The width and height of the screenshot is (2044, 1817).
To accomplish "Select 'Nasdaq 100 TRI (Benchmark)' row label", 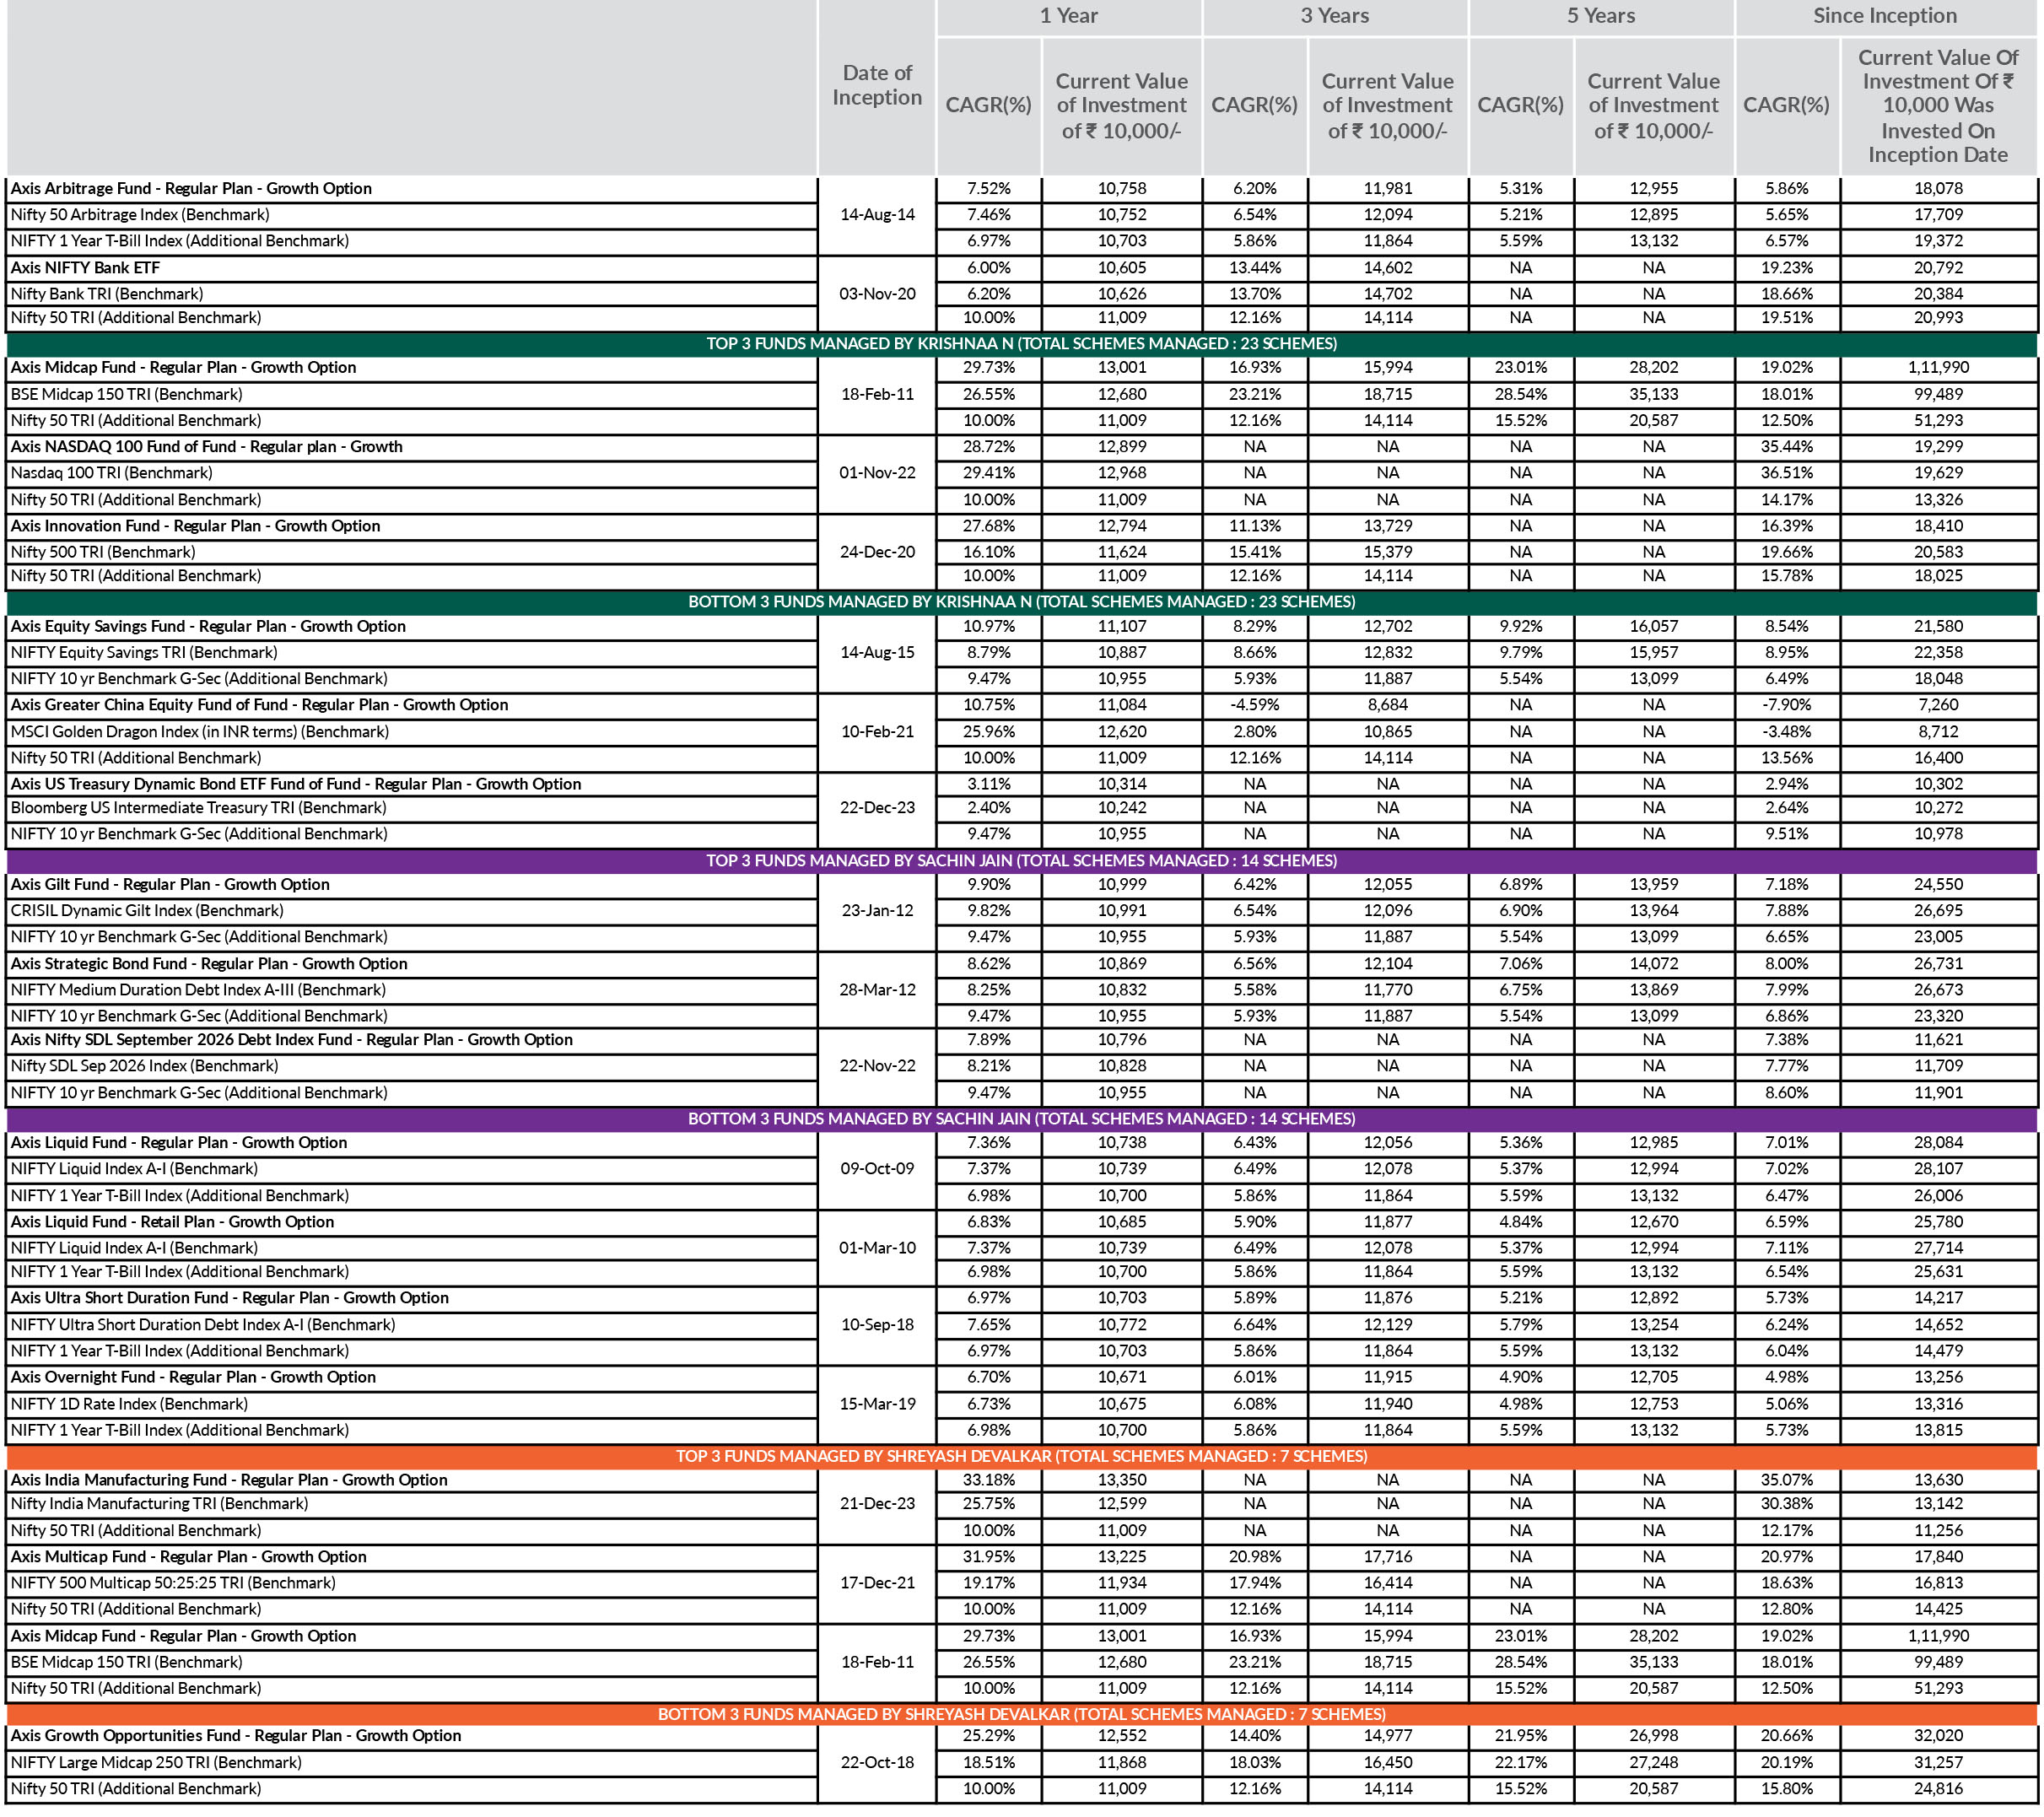I will 112,472.
